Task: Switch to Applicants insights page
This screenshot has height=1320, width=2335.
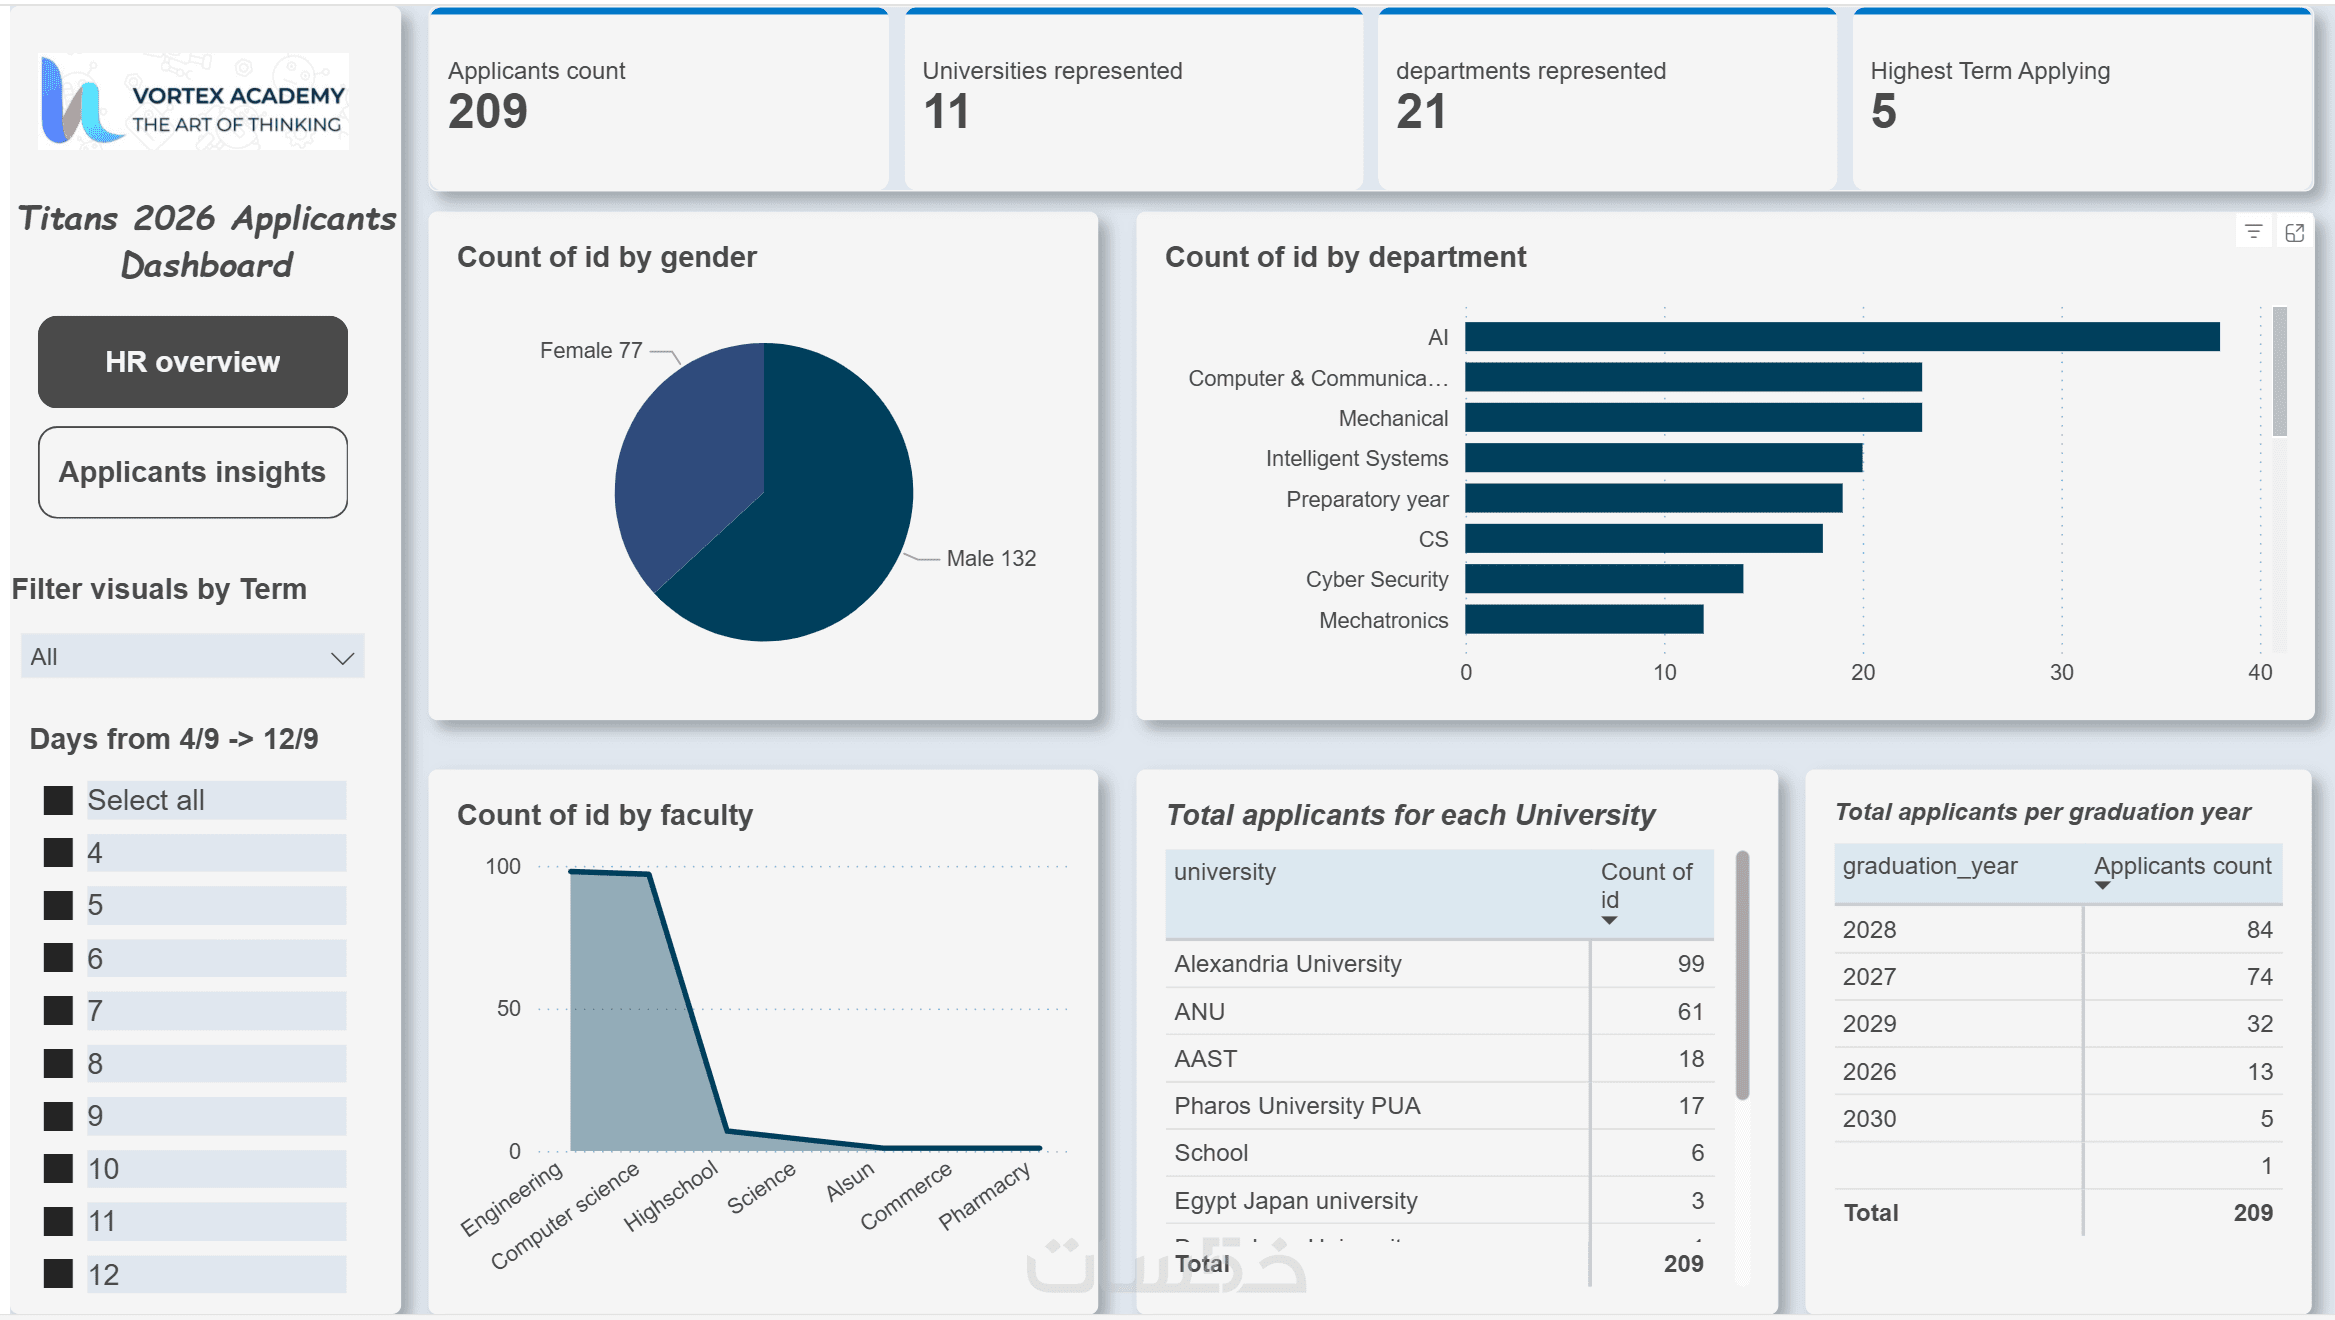Action: (193, 472)
